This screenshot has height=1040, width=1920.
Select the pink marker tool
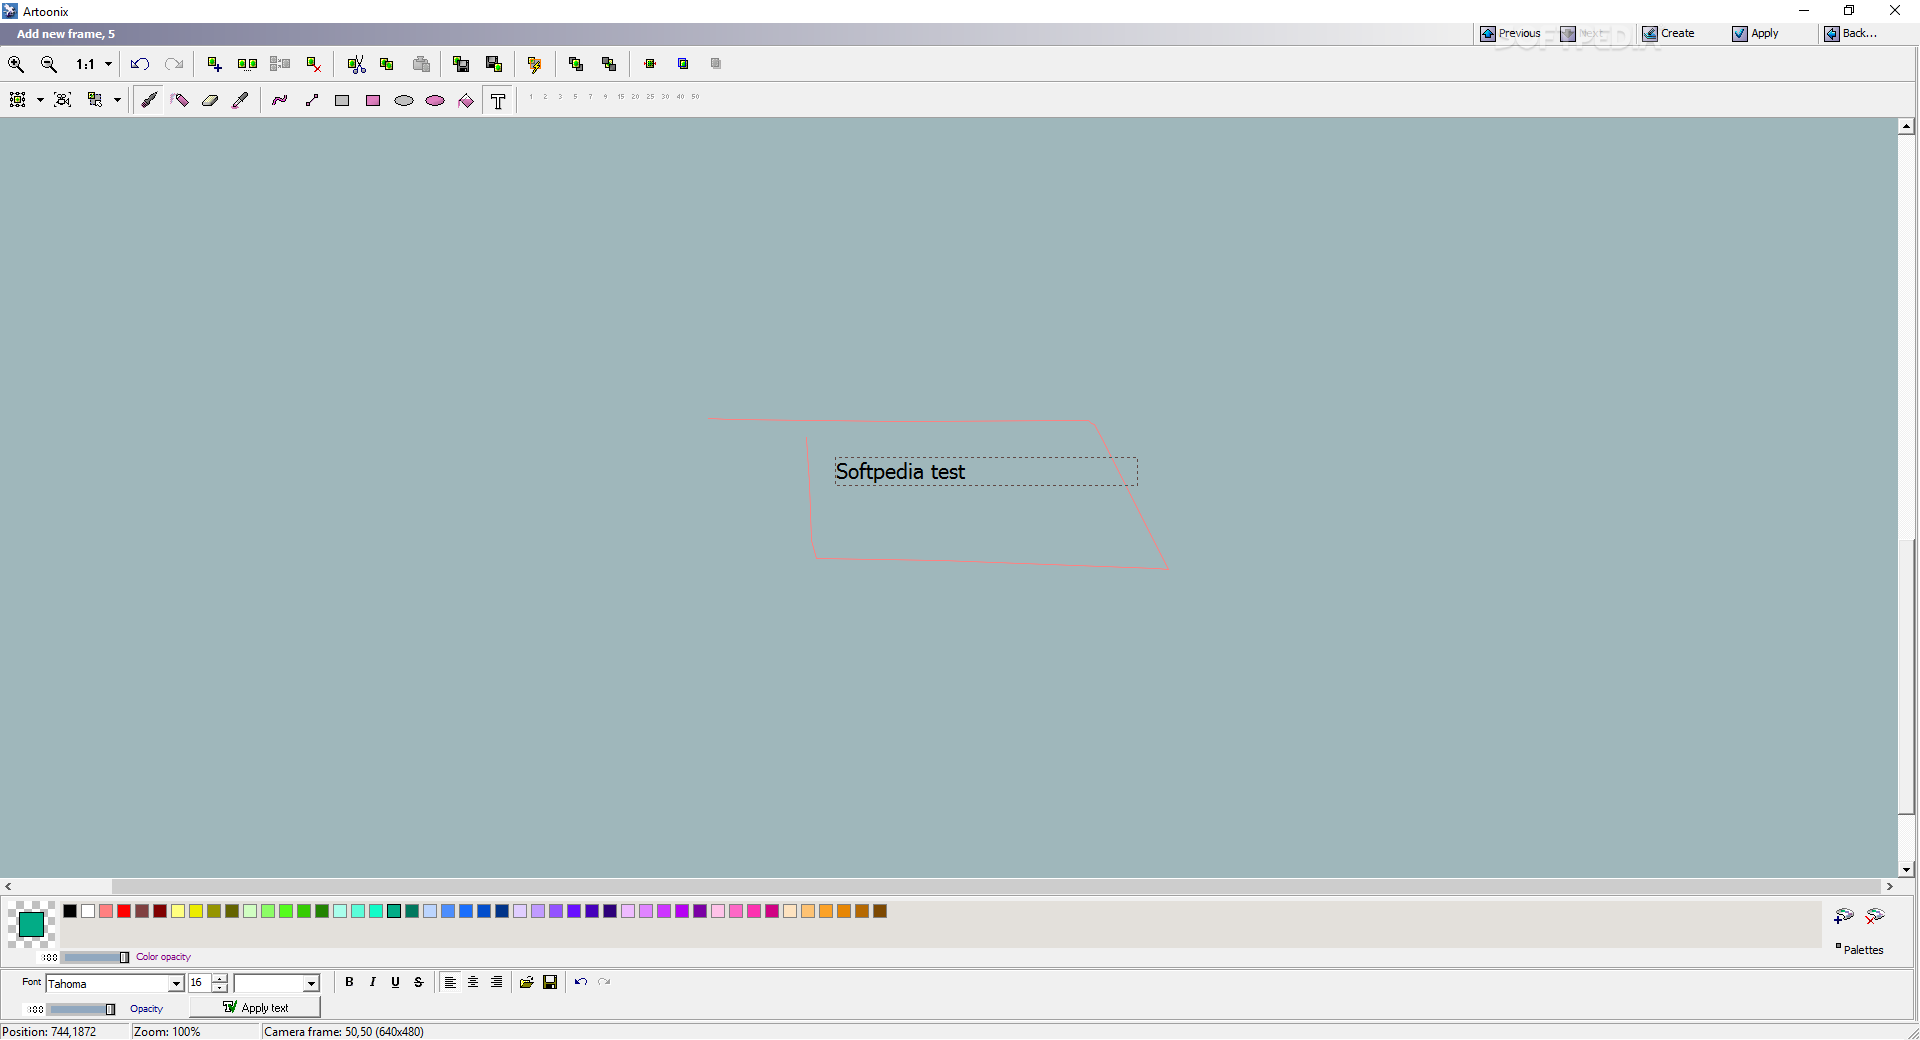pos(180,100)
